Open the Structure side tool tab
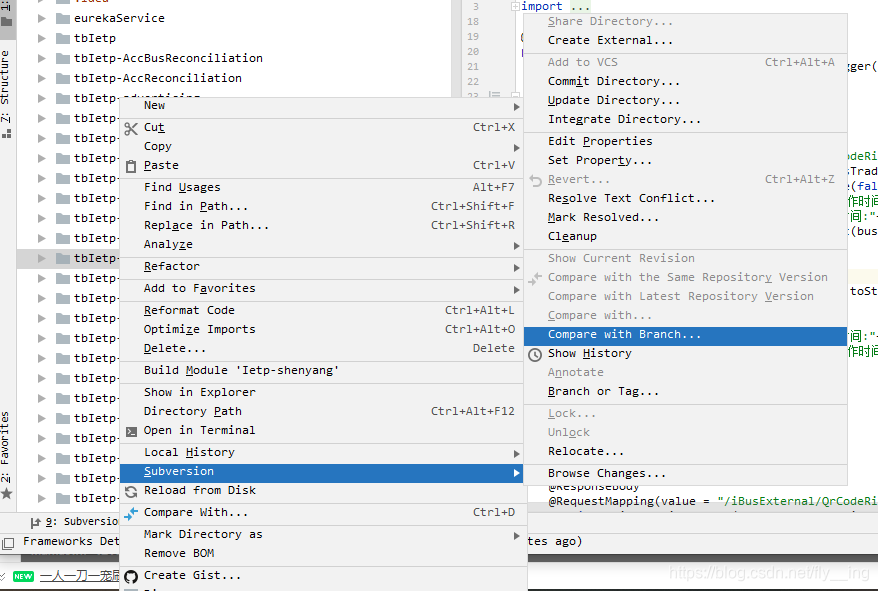Screen dimensions: 878x591 tap(6, 92)
